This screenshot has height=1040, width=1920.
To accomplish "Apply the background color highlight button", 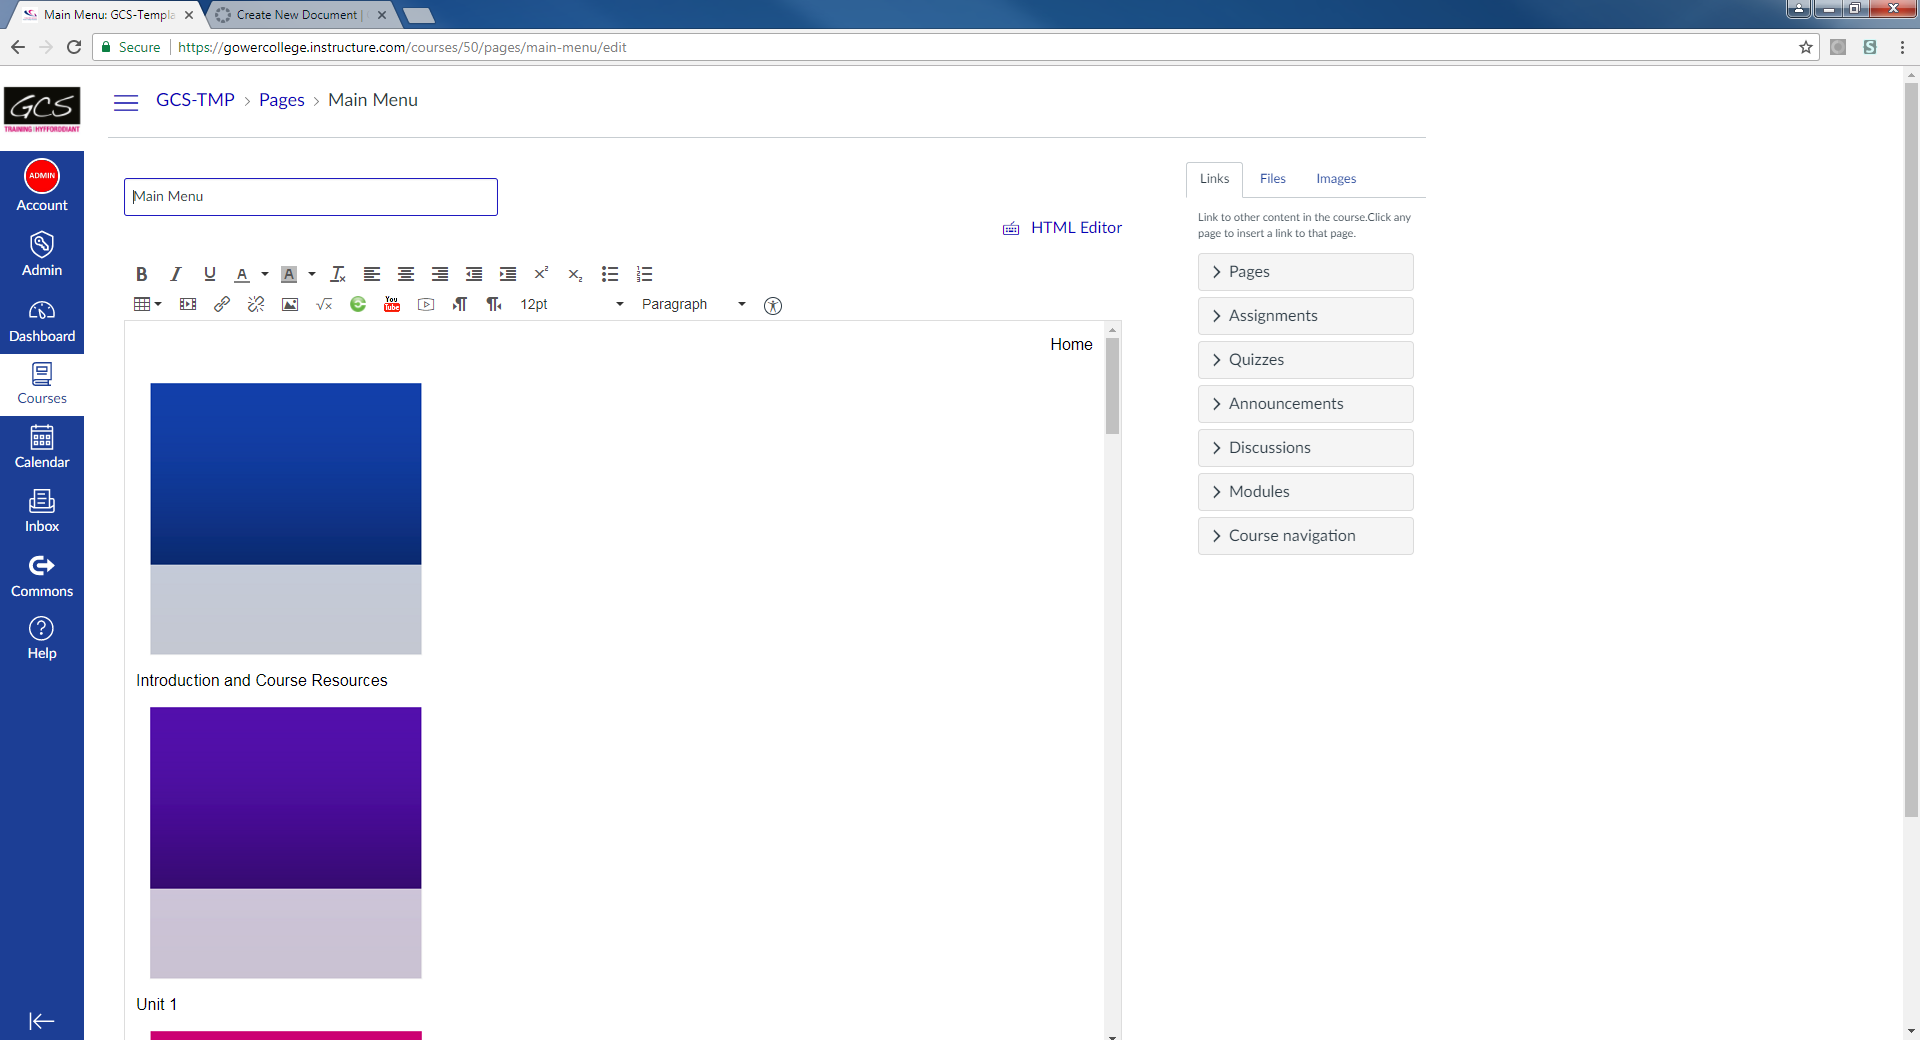I will 289,274.
